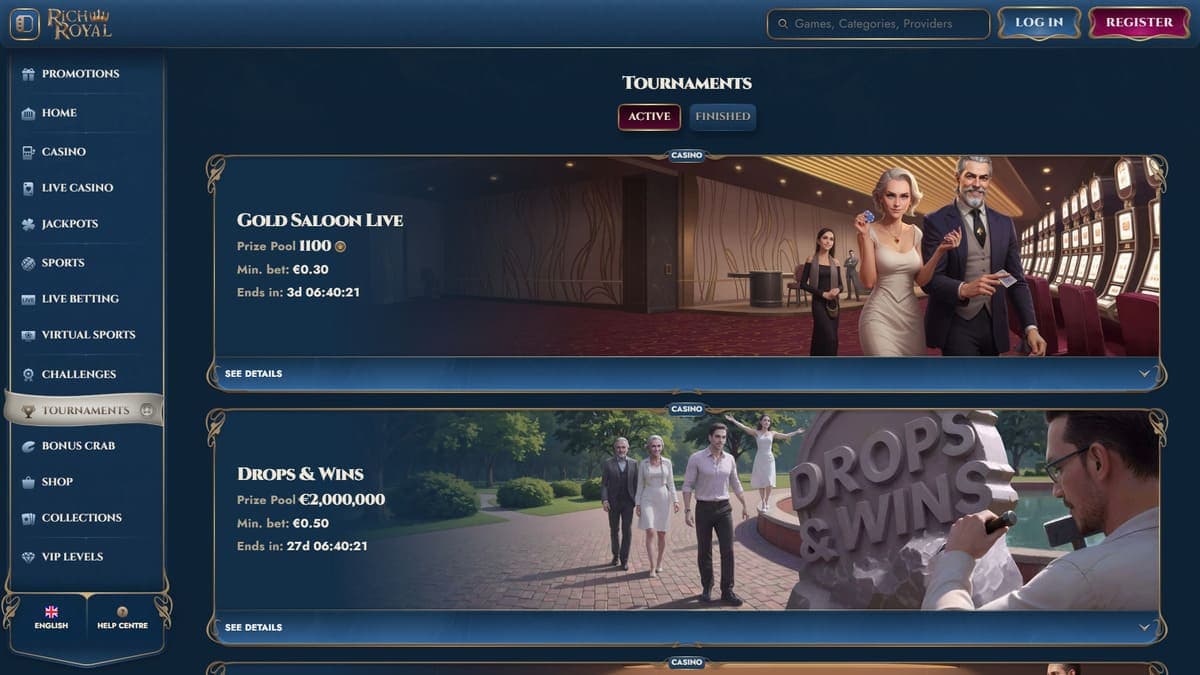Click the Min. bet: €0.30 text
Image resolution: width=1200 pixels, height=675 pixels.
click(x=283, y=270)
